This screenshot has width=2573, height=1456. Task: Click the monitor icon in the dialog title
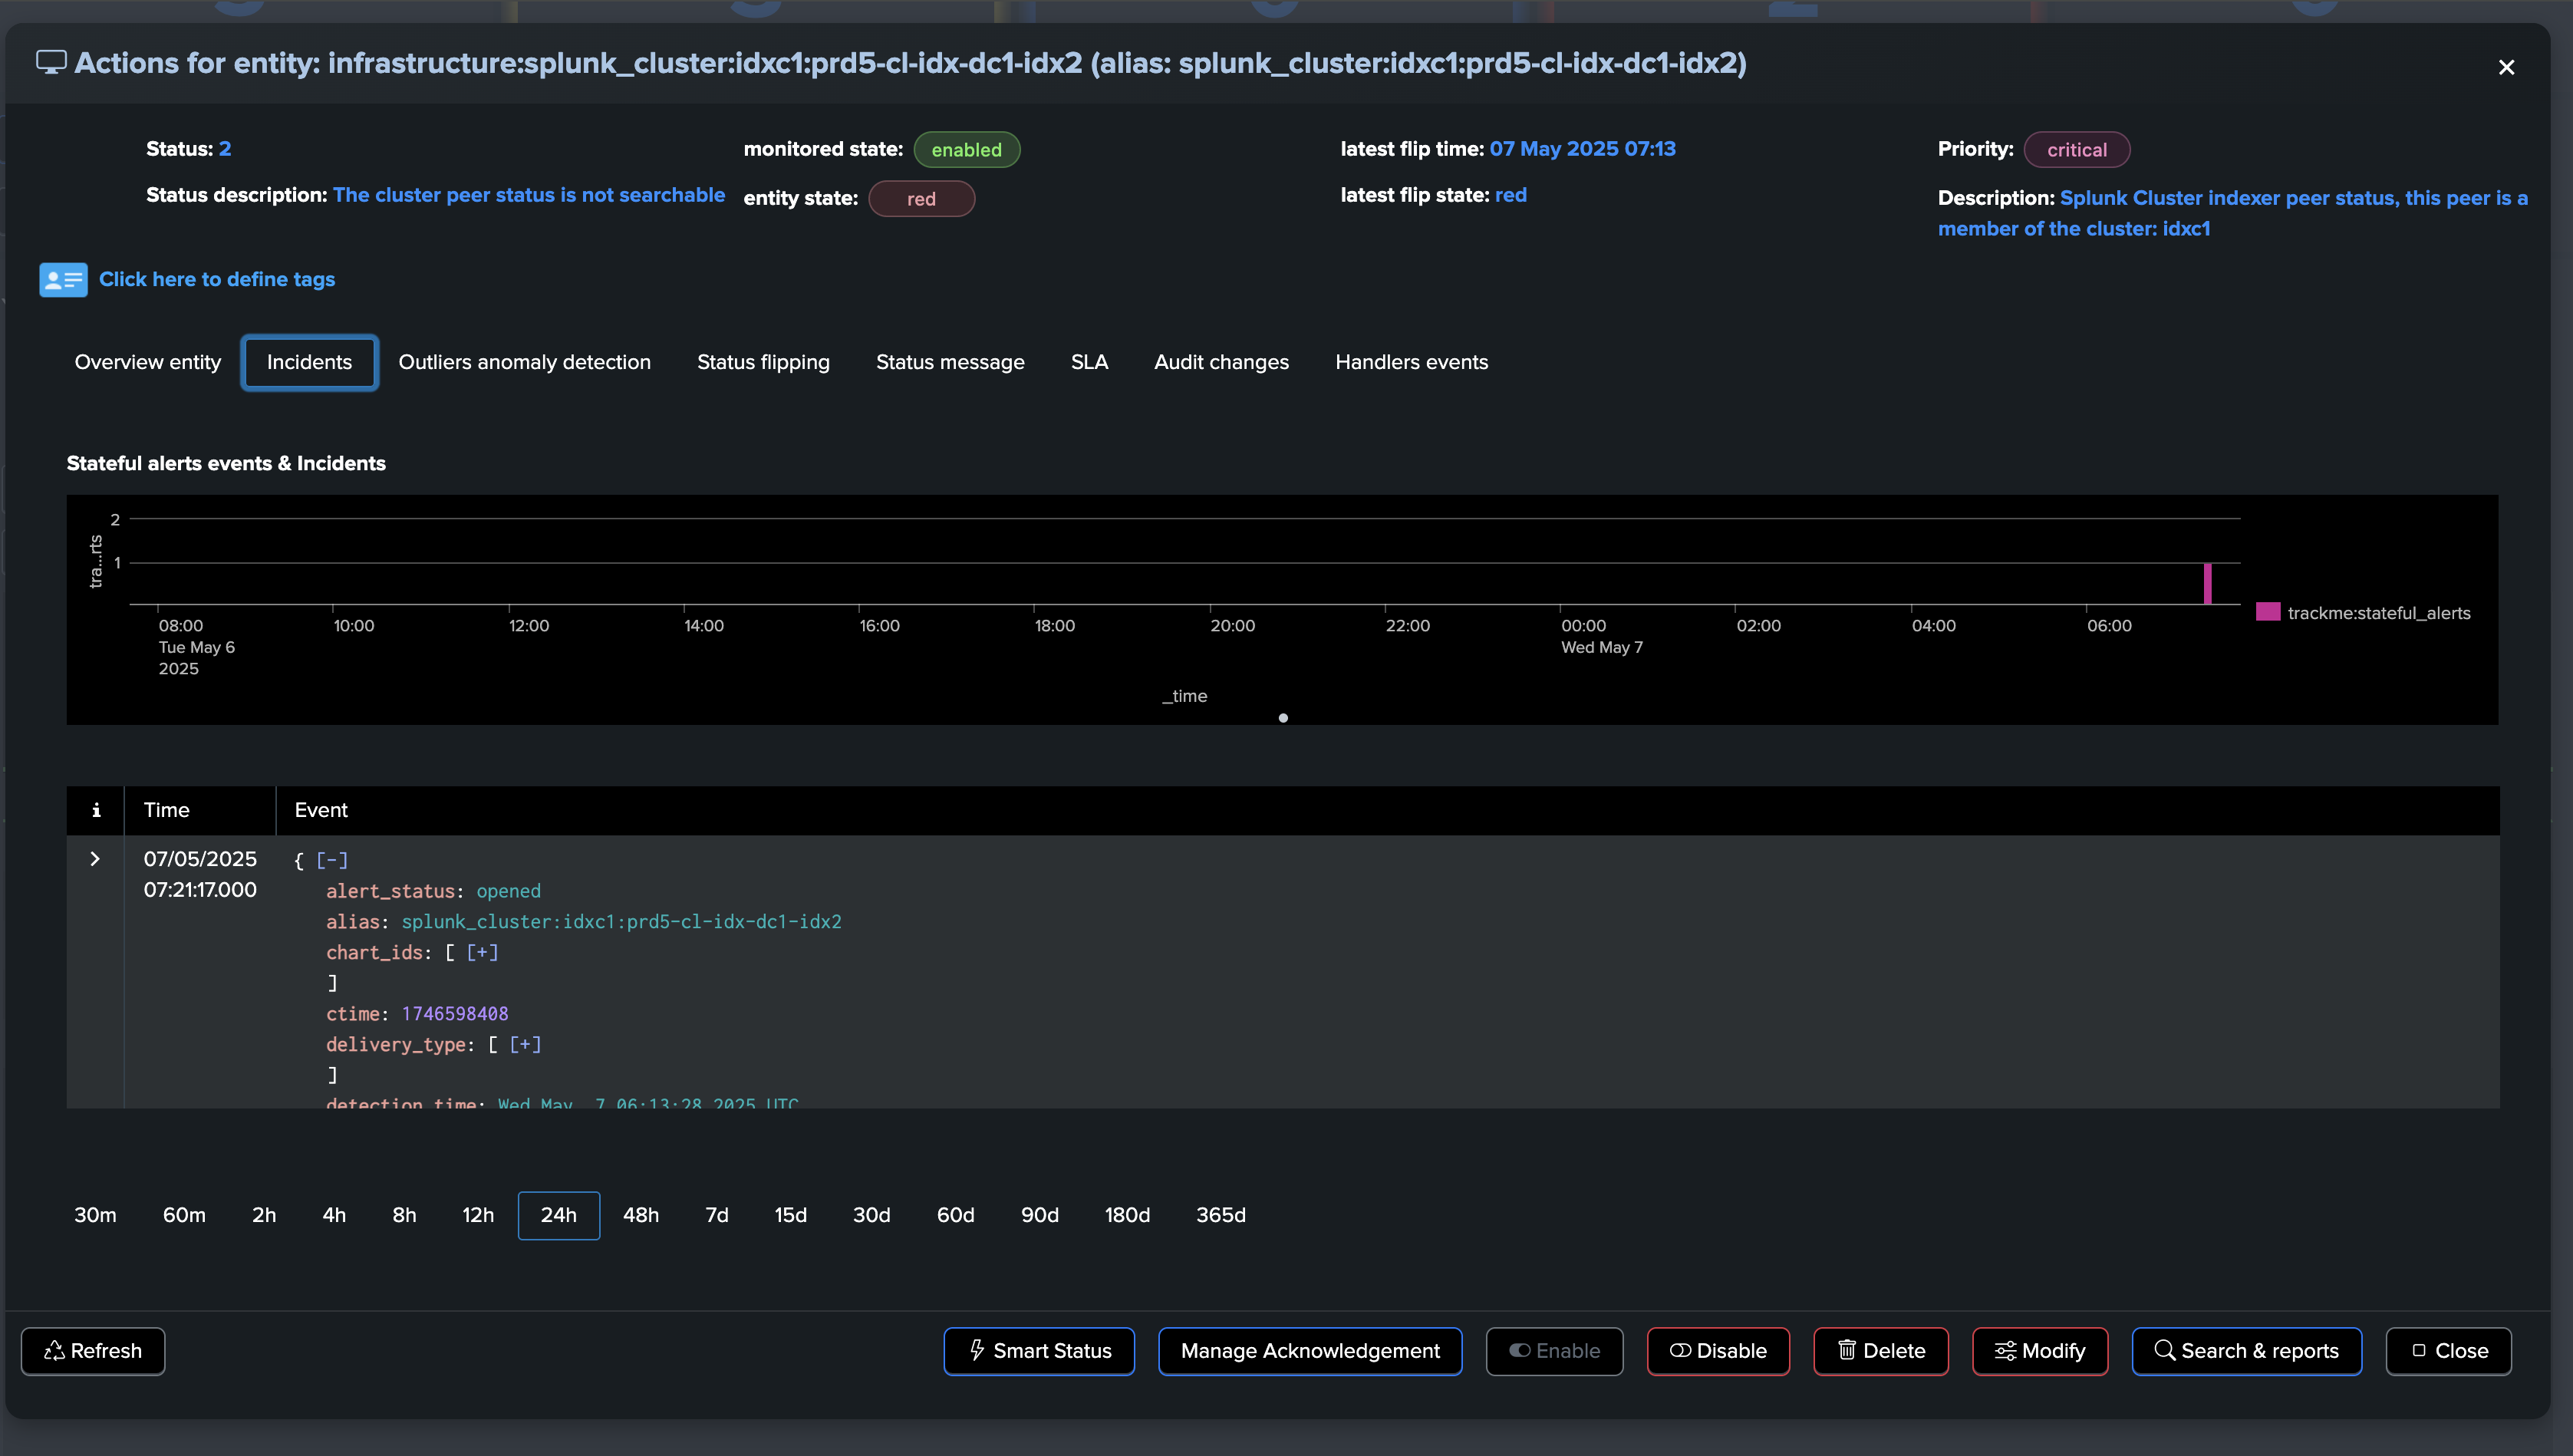(x=51, y=62)
